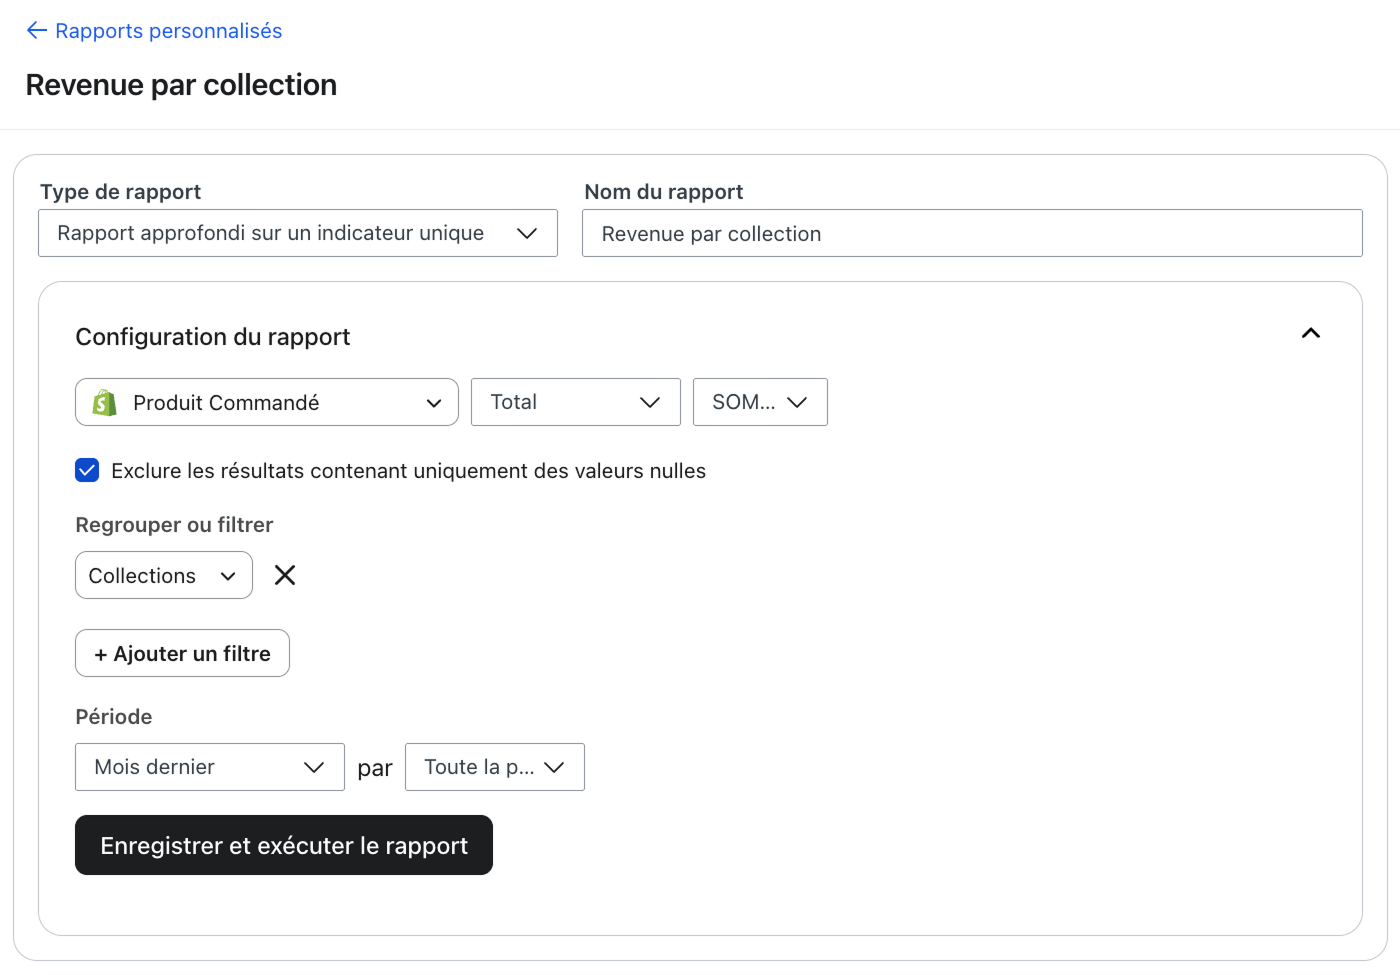Viewport: 1400px width, 975px height.
Task: Open the Type de rapport dropdown
Action: 297,233
